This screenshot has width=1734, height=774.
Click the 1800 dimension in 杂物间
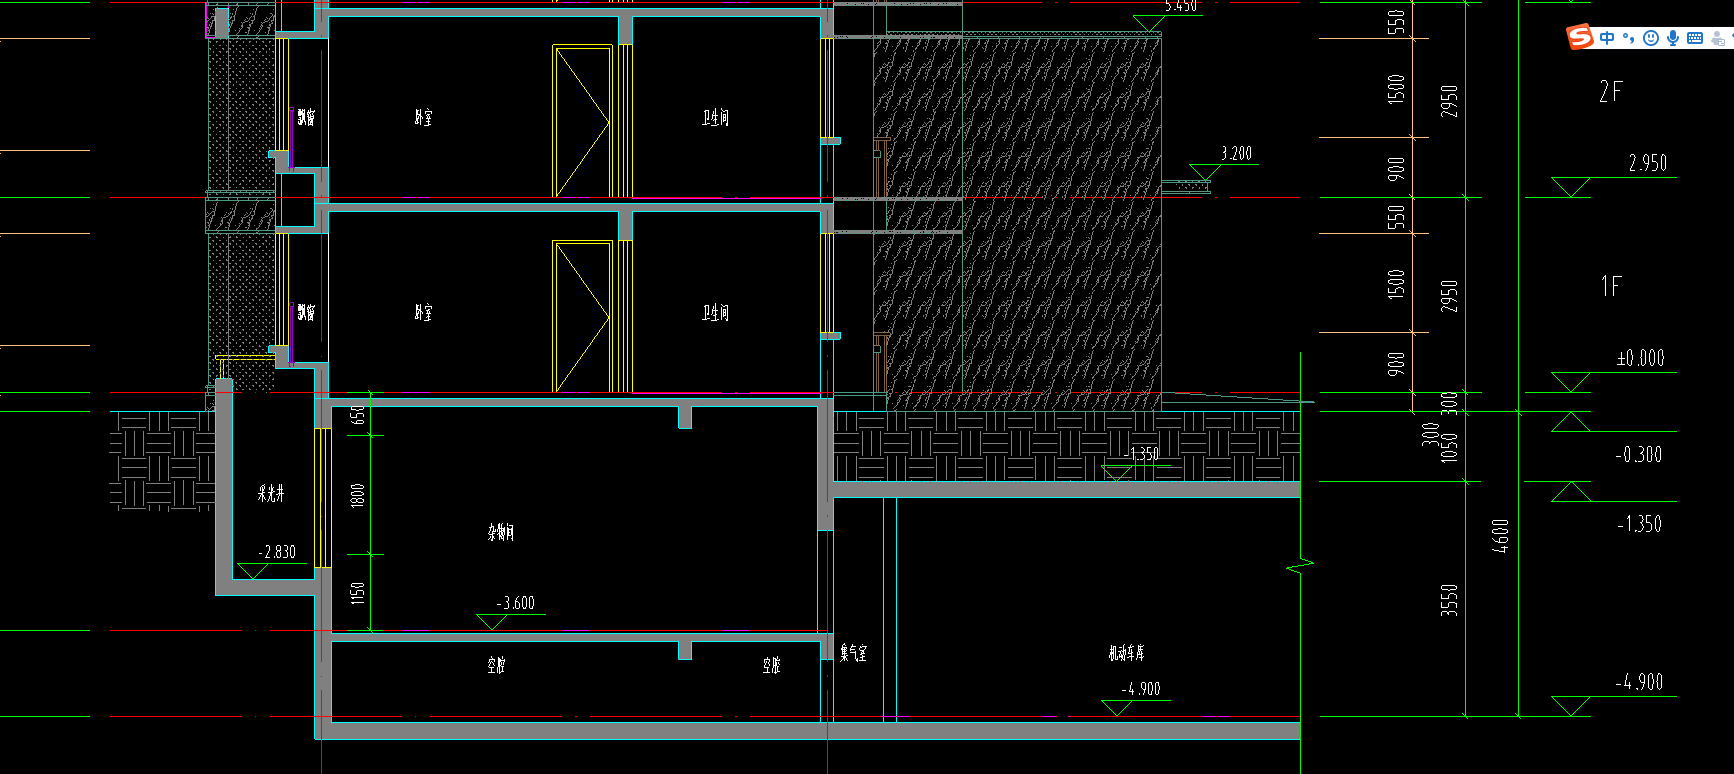tap(358, 495)
